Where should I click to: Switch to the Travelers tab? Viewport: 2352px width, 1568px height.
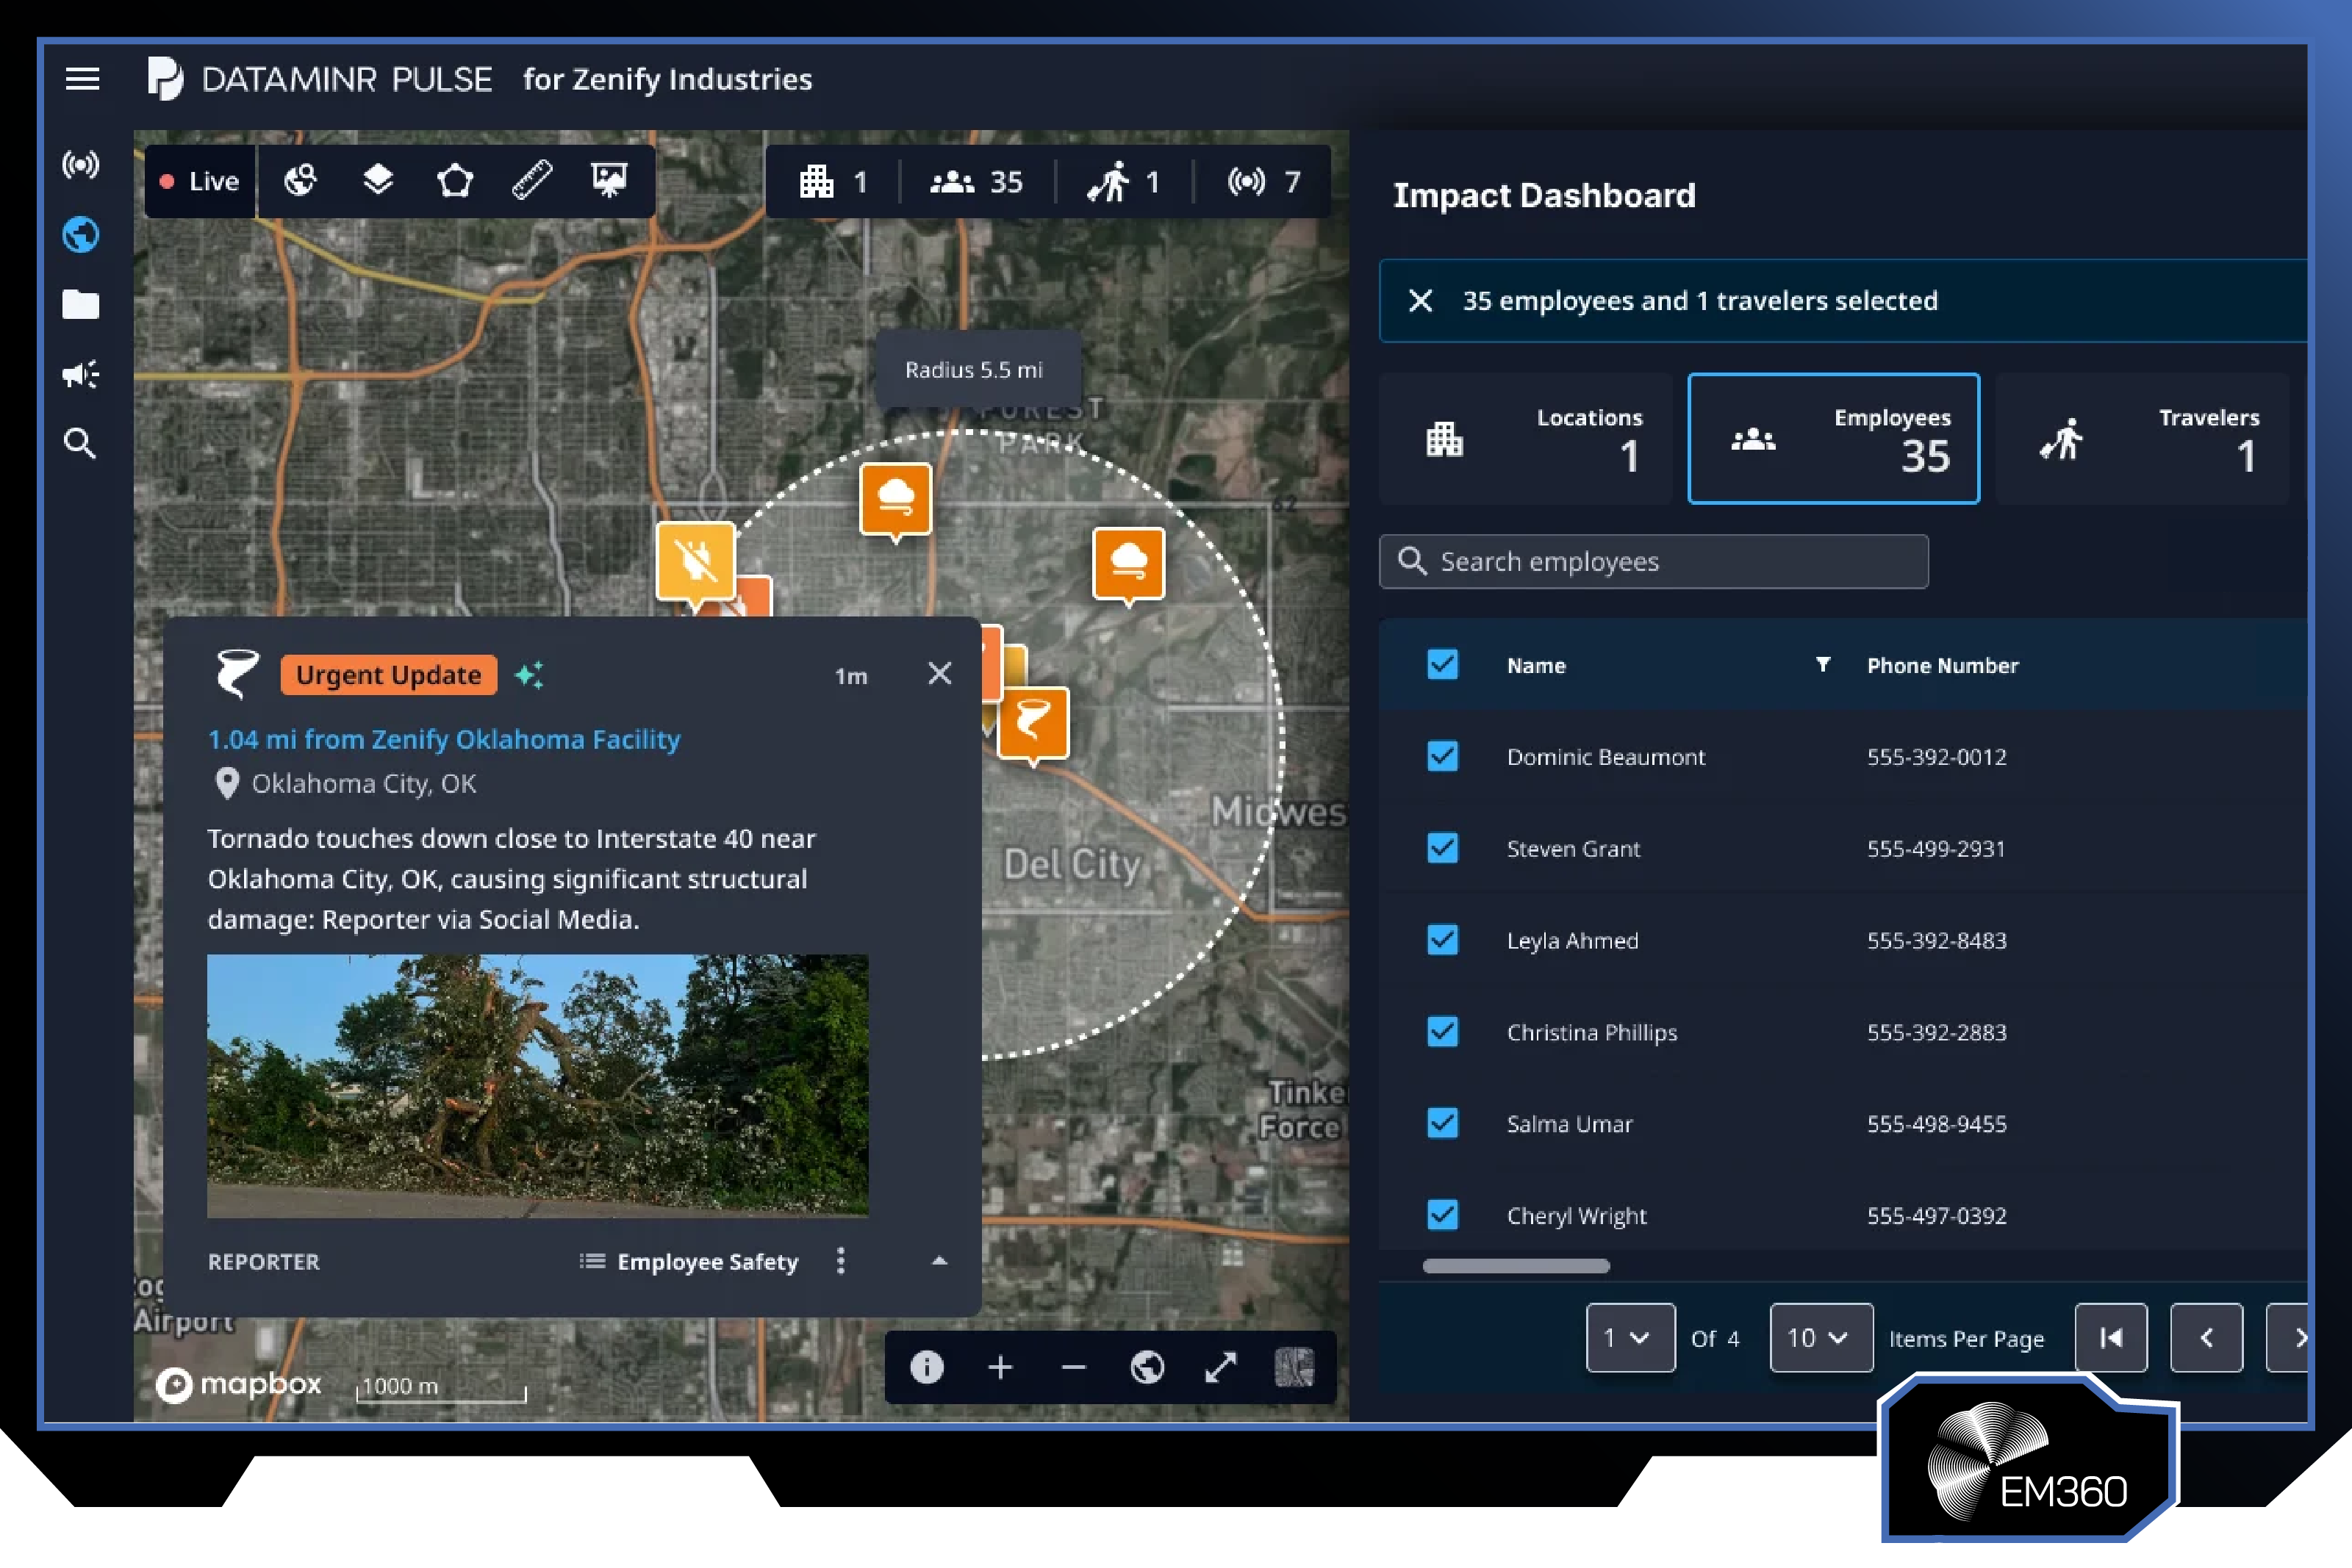point(2143,438)
